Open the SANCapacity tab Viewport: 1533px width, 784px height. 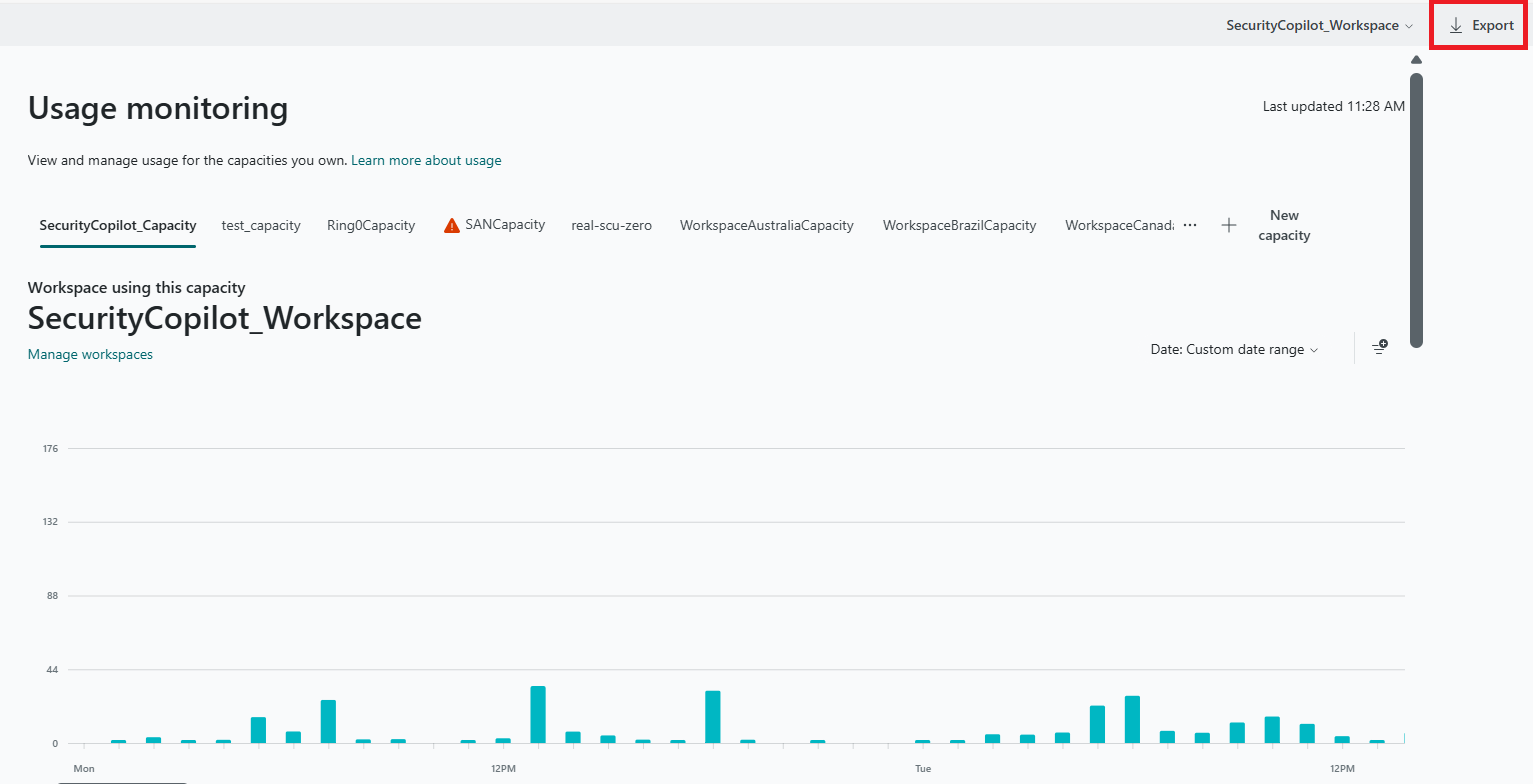[x=504, y=225]
